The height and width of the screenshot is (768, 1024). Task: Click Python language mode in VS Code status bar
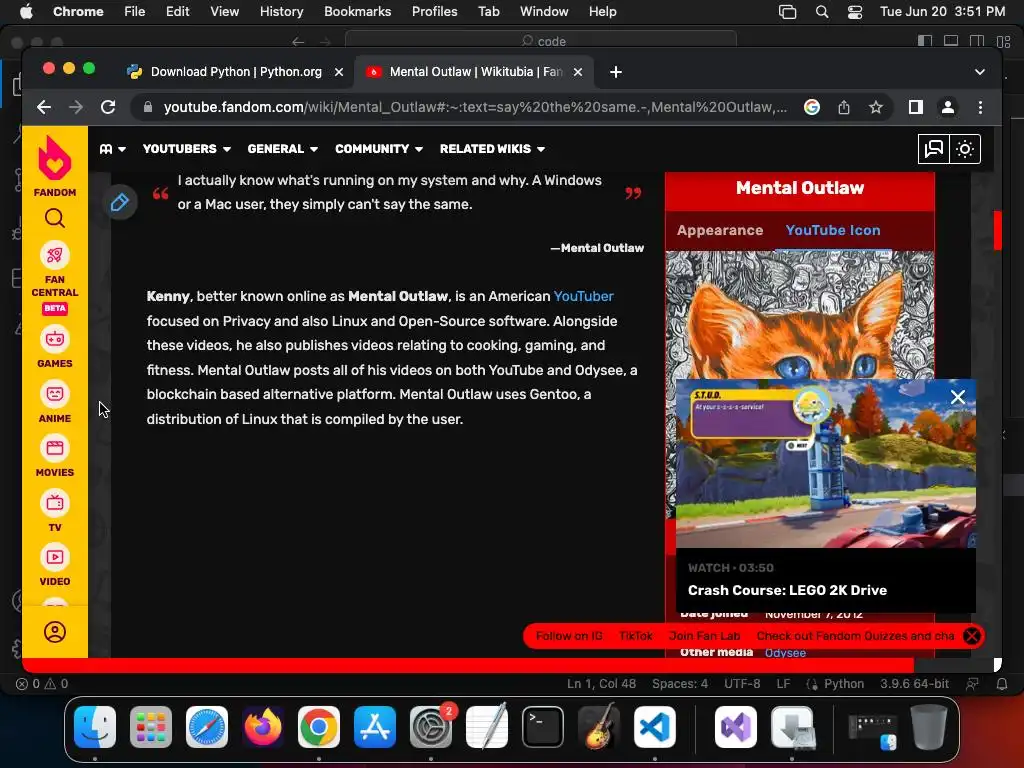click(x=844, y=684)
